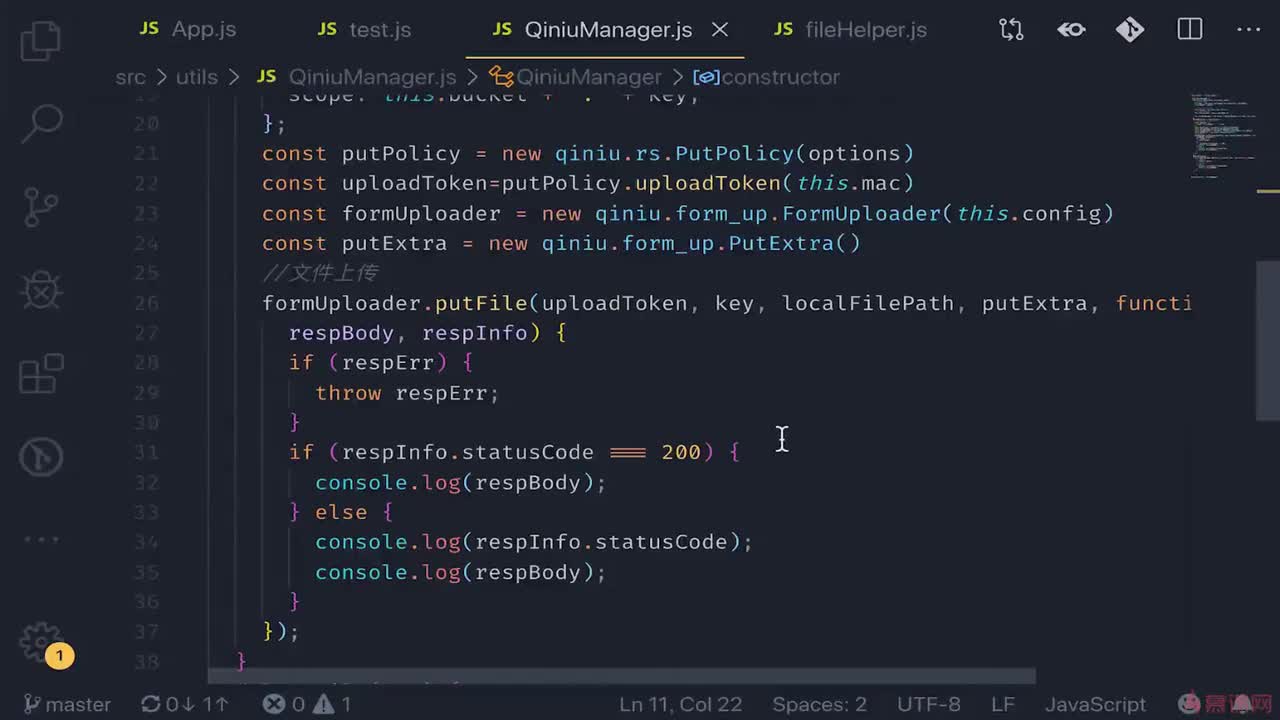Close the QiniuManager.js tab
Image resolution: width=1280 pixels, height=720 pixels.
(720, 30)
